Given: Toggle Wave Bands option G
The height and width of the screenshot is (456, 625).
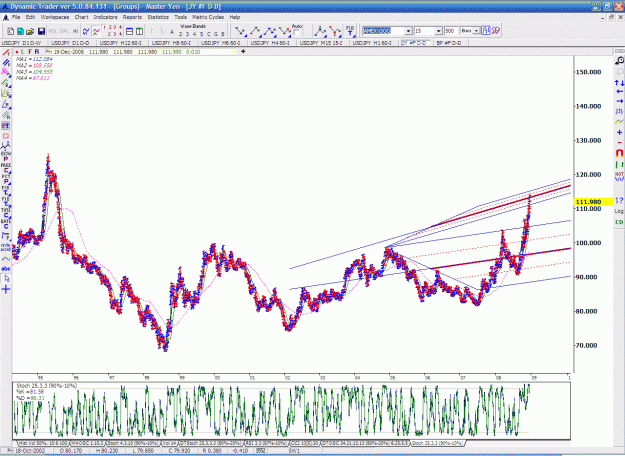Looking at the screenshot, I should (216, 34).
